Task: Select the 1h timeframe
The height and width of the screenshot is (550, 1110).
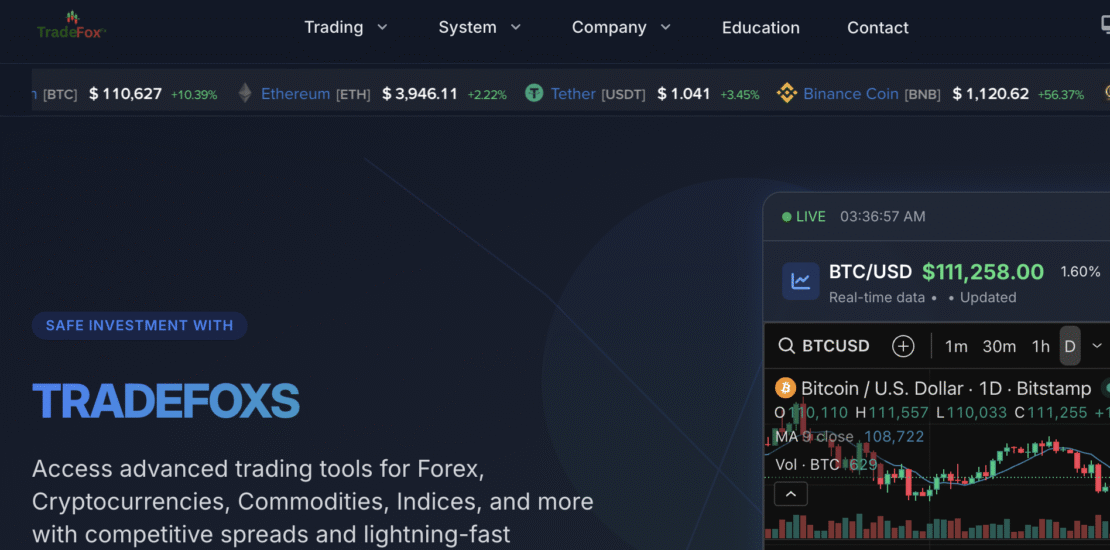Action: click(x=1041, y=346)
